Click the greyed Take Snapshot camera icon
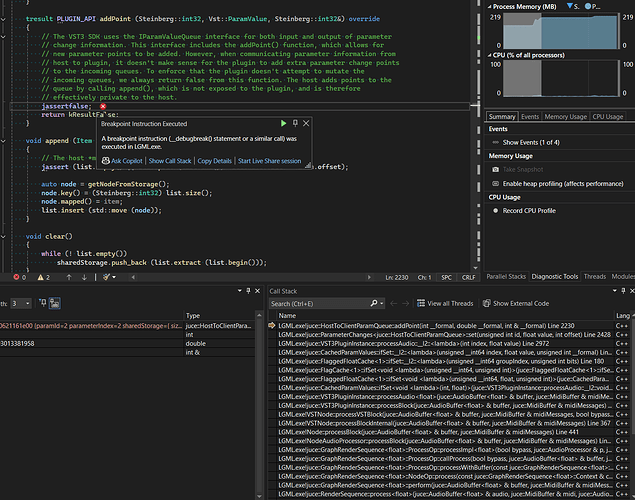This screenshot has width=635, height=500. pos(495,170)
